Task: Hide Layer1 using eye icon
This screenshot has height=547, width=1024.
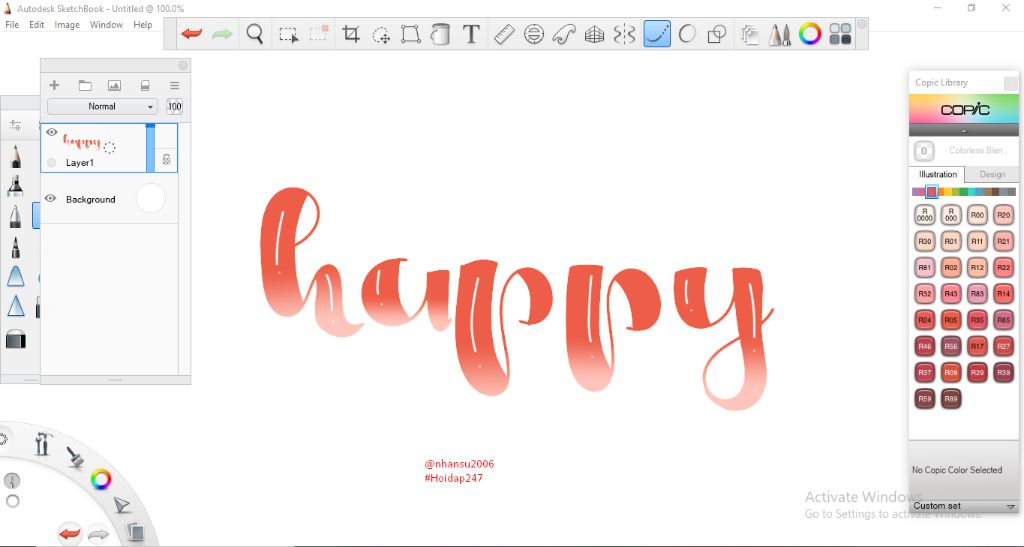Action: tap(52, 133)
